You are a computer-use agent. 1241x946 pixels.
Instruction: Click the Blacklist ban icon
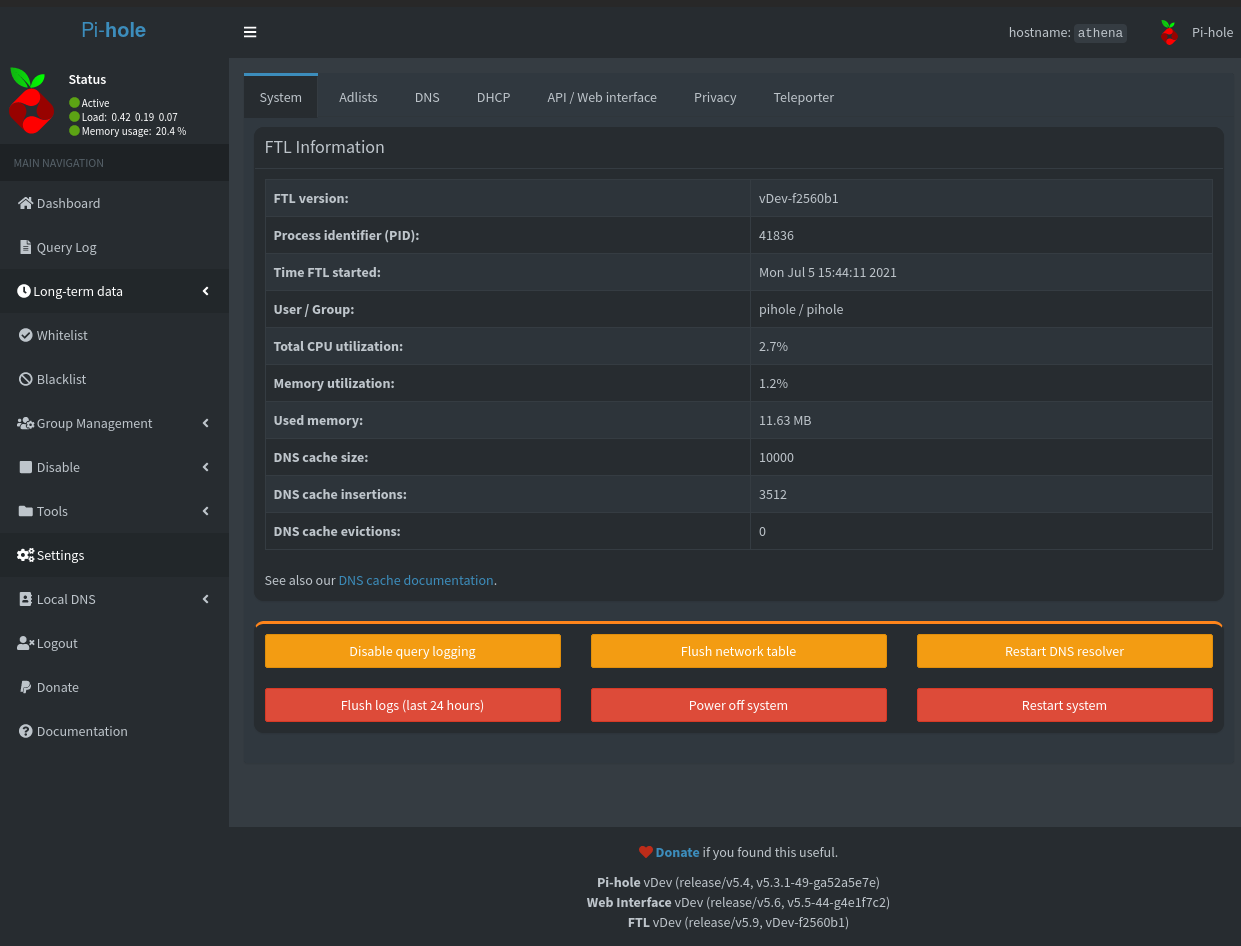(27, 379)
